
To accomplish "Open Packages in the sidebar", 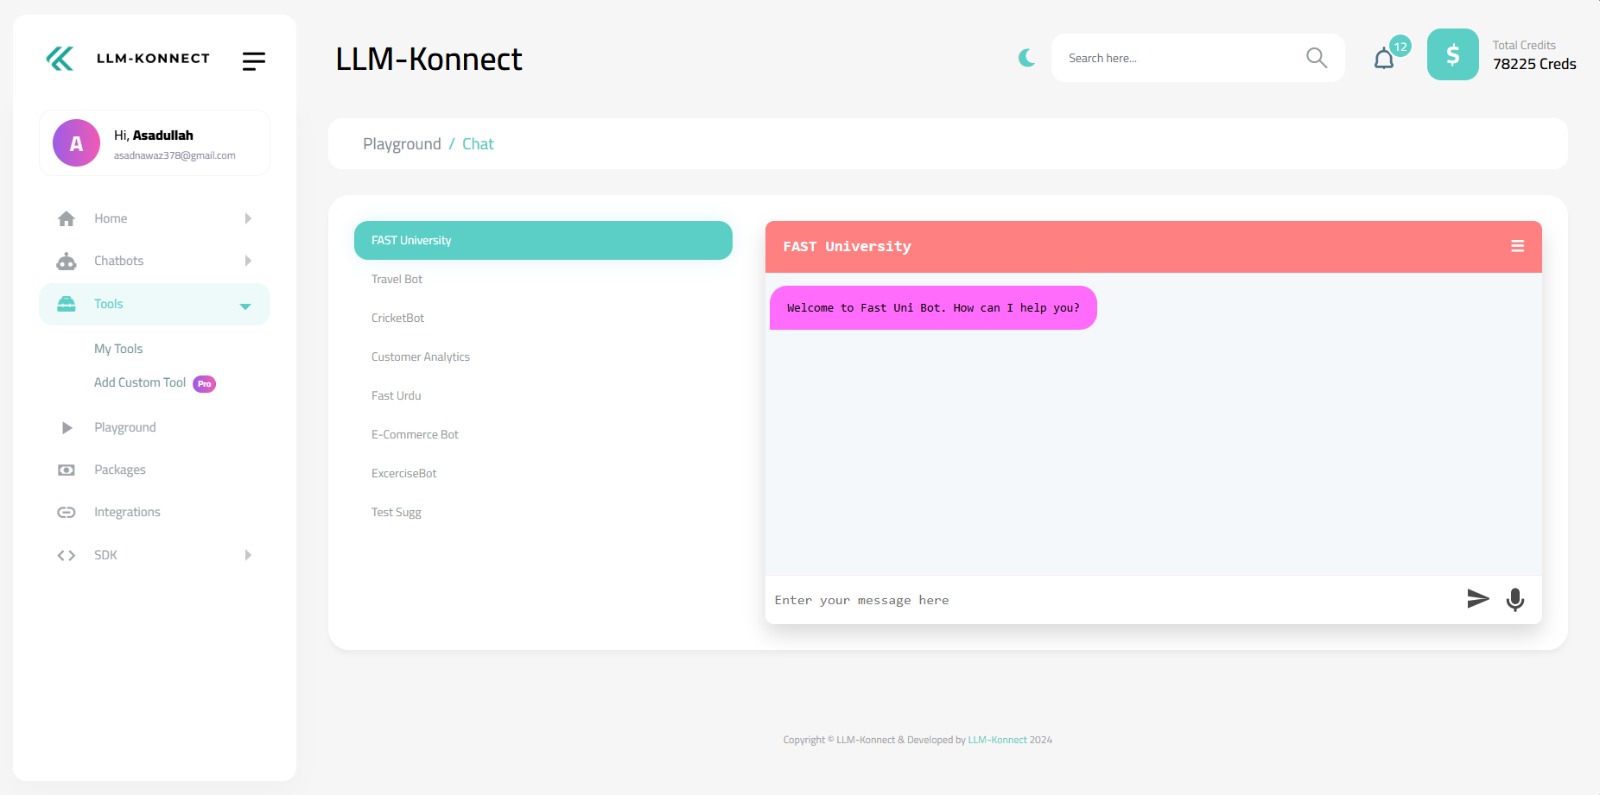I will point(119,470).
